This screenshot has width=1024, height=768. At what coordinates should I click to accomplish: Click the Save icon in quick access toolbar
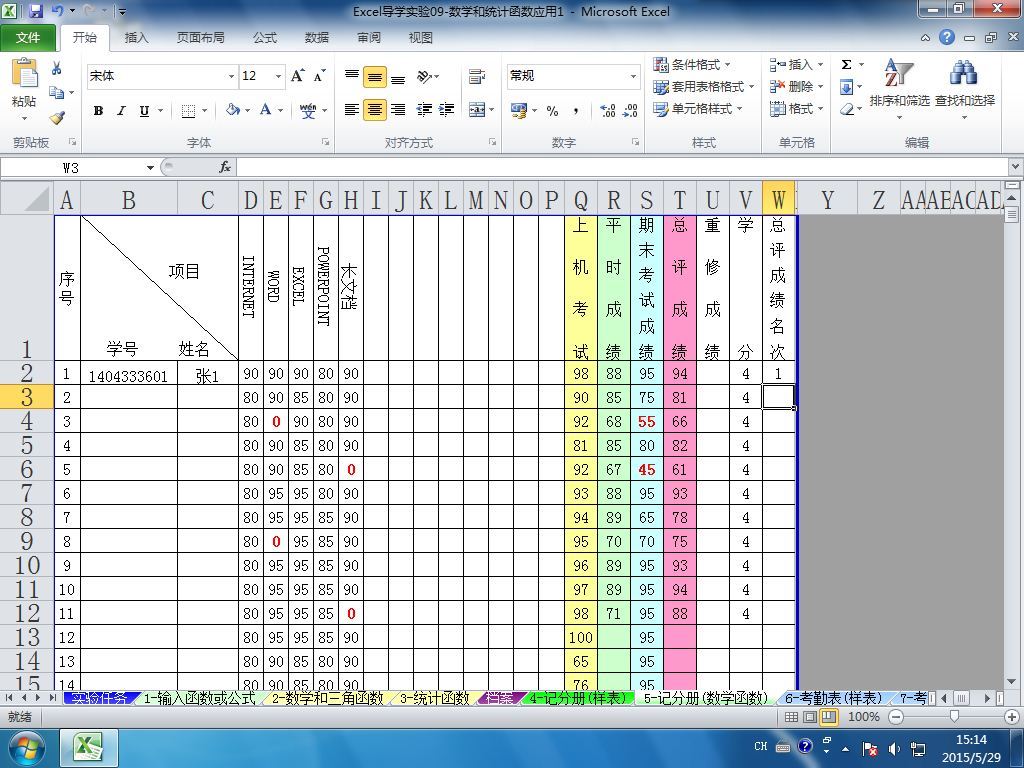(35, 11)
